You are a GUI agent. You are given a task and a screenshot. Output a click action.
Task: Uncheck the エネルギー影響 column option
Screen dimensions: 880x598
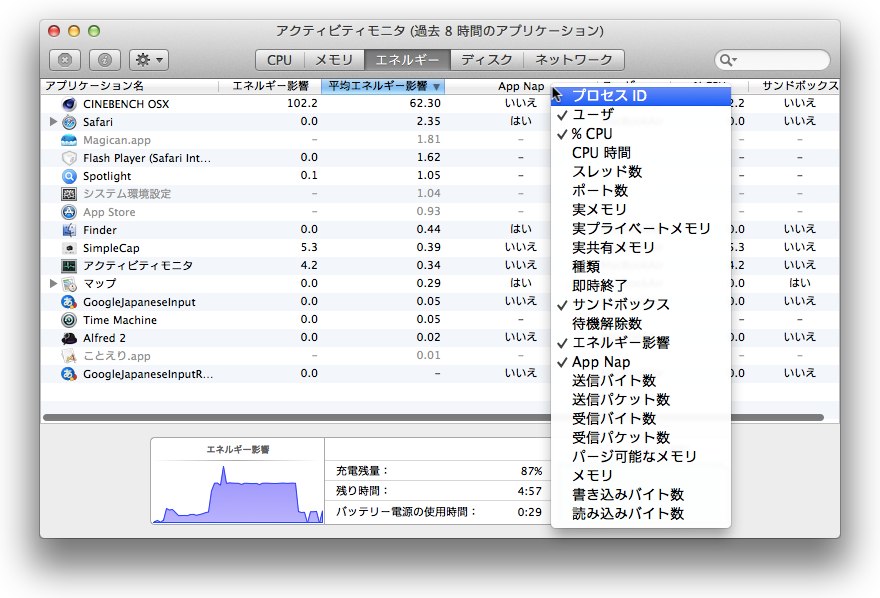(641, 343)
